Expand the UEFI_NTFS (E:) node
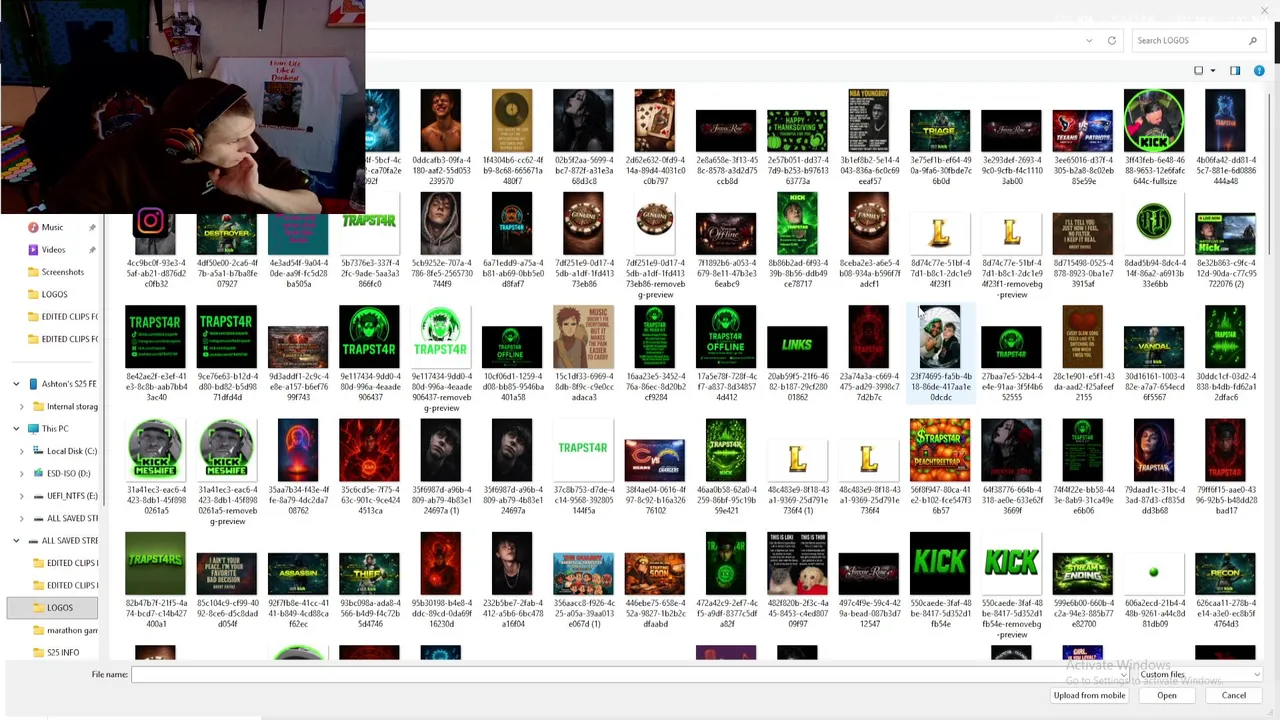This screenshot has width=1280, height=720. point(22,495)
